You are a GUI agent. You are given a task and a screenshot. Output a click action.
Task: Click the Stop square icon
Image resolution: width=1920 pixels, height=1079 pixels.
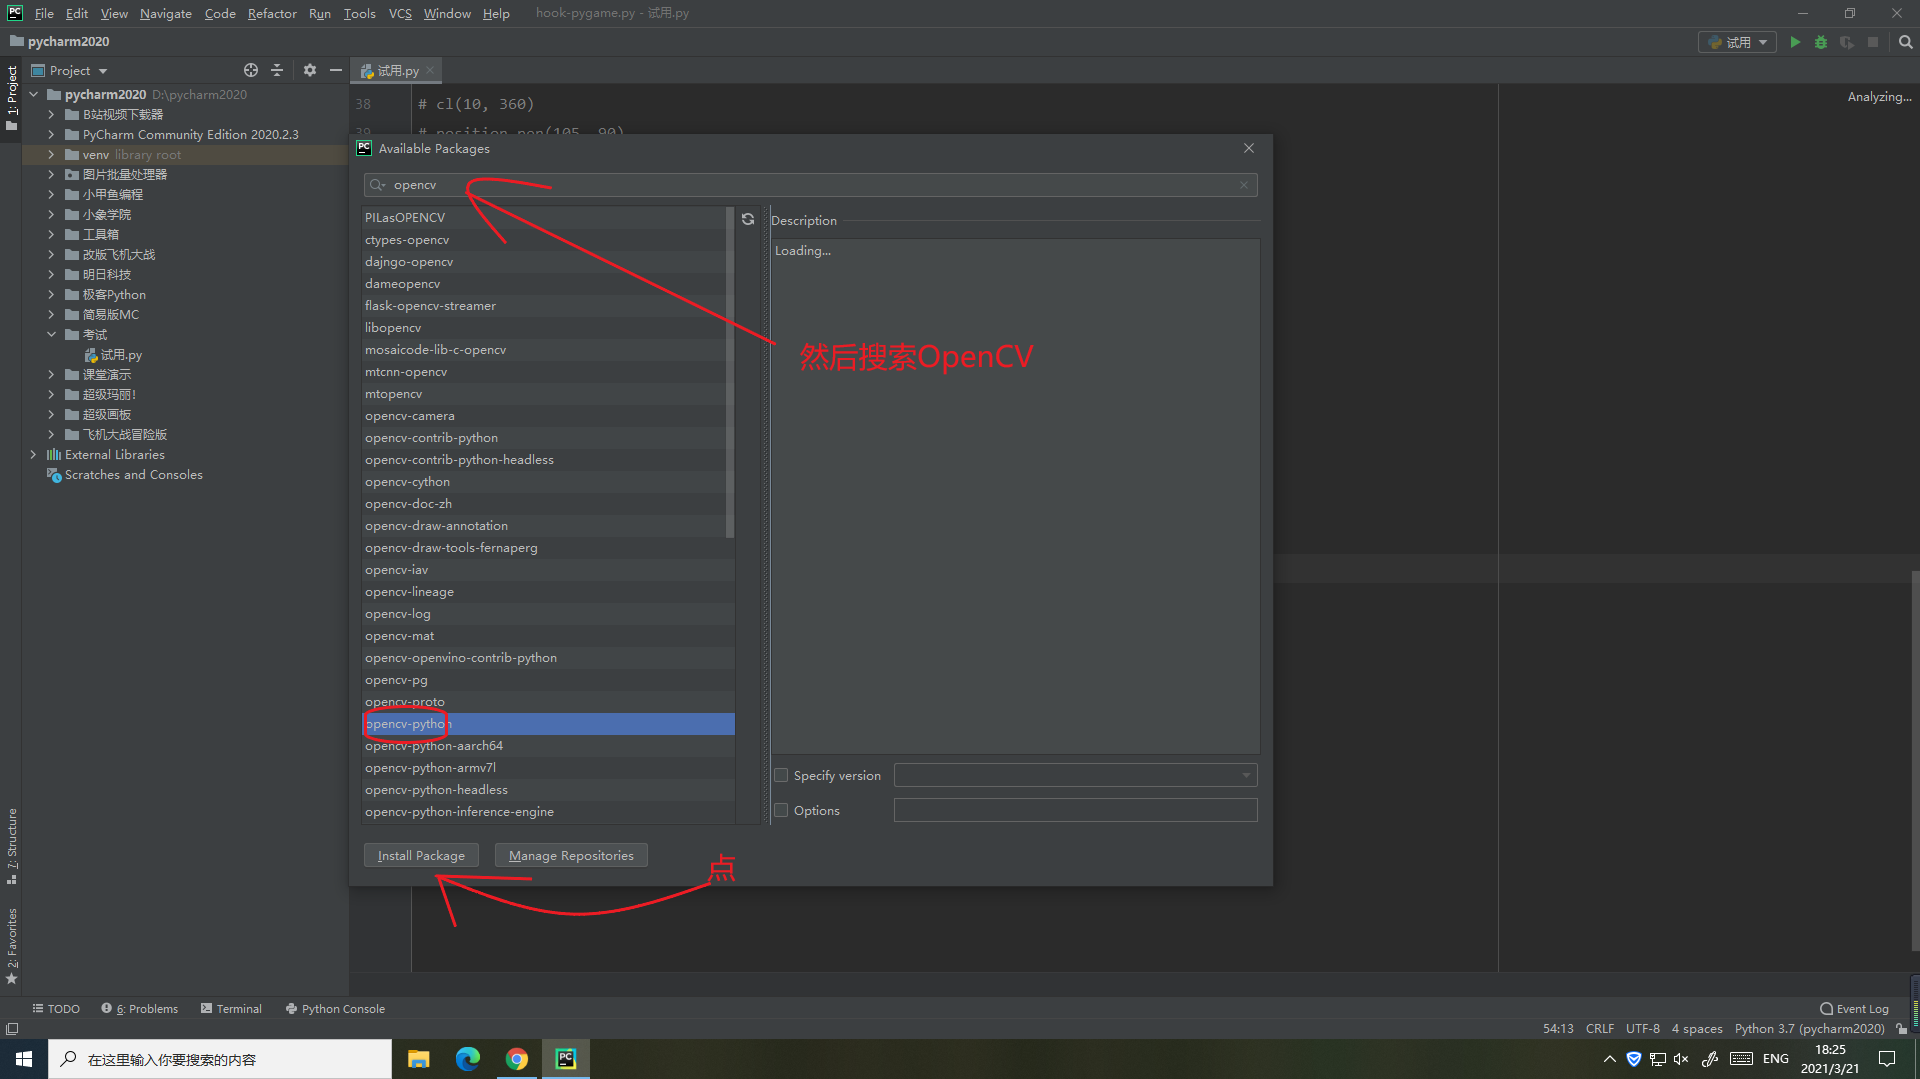(x=1873, y=42)
